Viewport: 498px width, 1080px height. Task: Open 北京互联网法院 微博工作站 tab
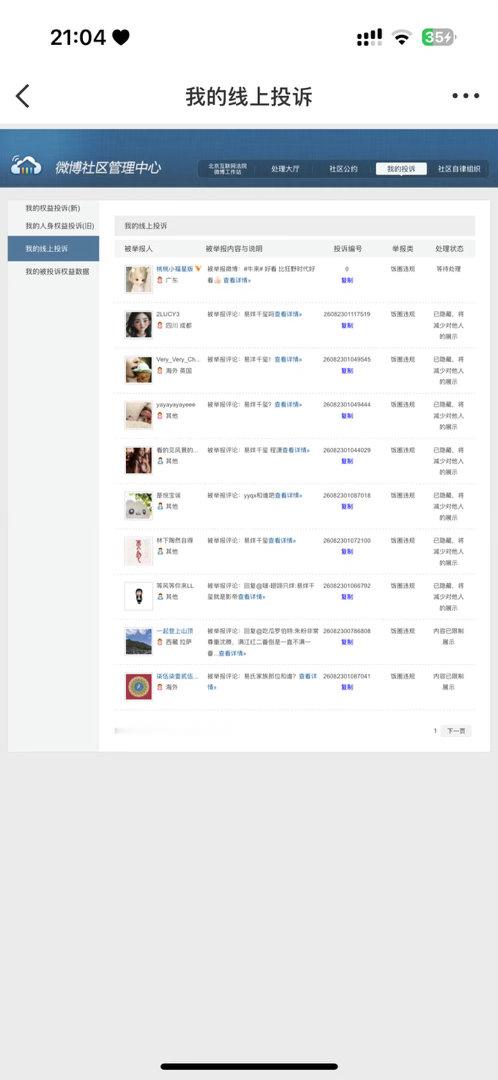[x=227, y=169]
